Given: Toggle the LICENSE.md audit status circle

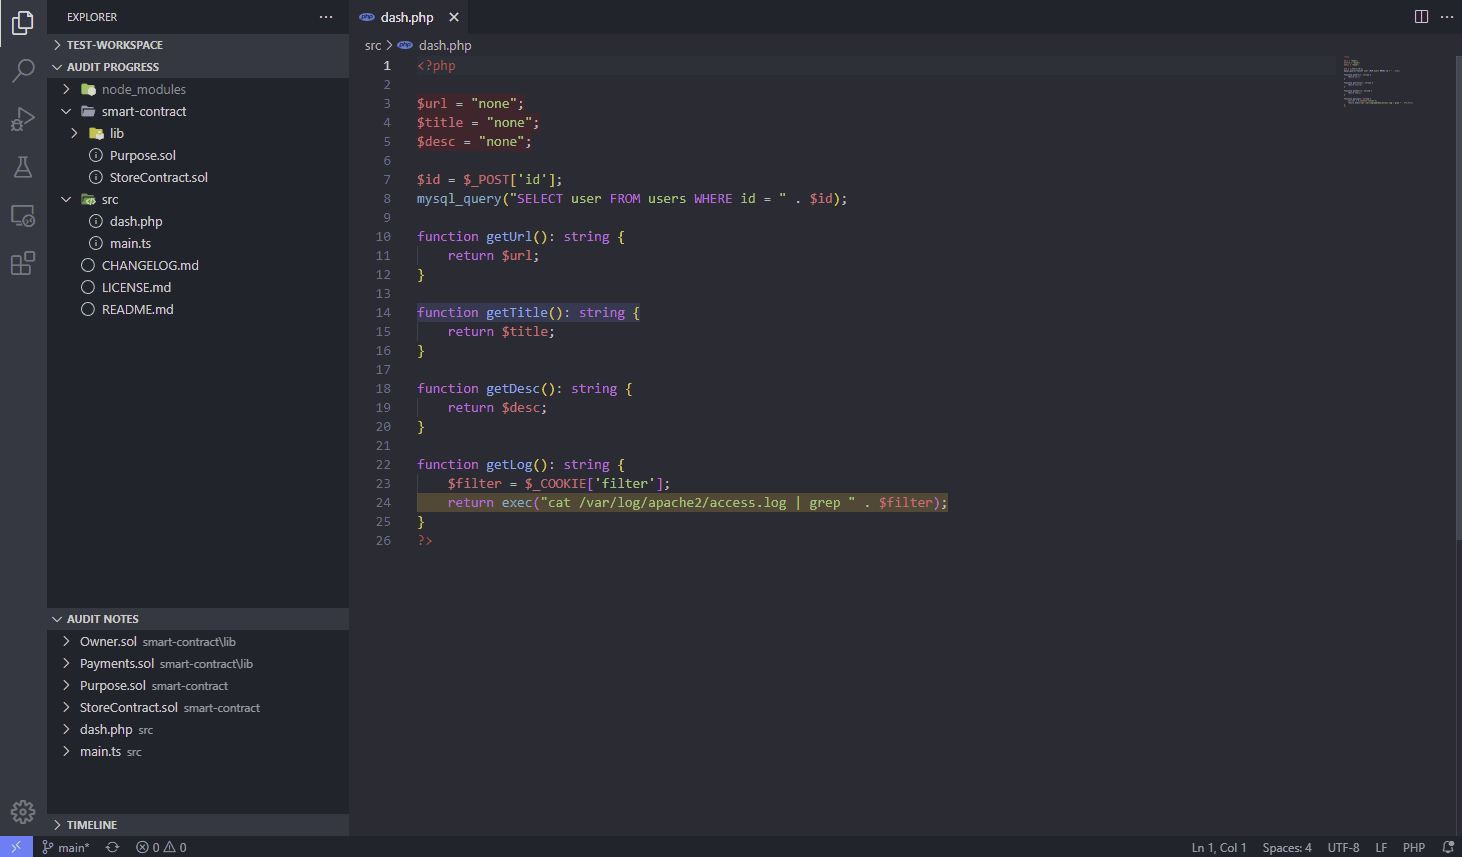Looking at the screenshot, I should pyautogui.click(x=88, y=287).
